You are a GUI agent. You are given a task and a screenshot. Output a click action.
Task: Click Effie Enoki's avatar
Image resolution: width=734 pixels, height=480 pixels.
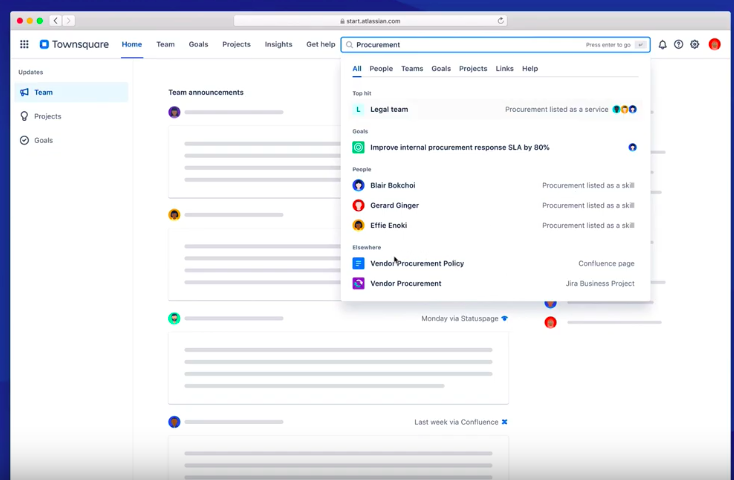(358, 225)
